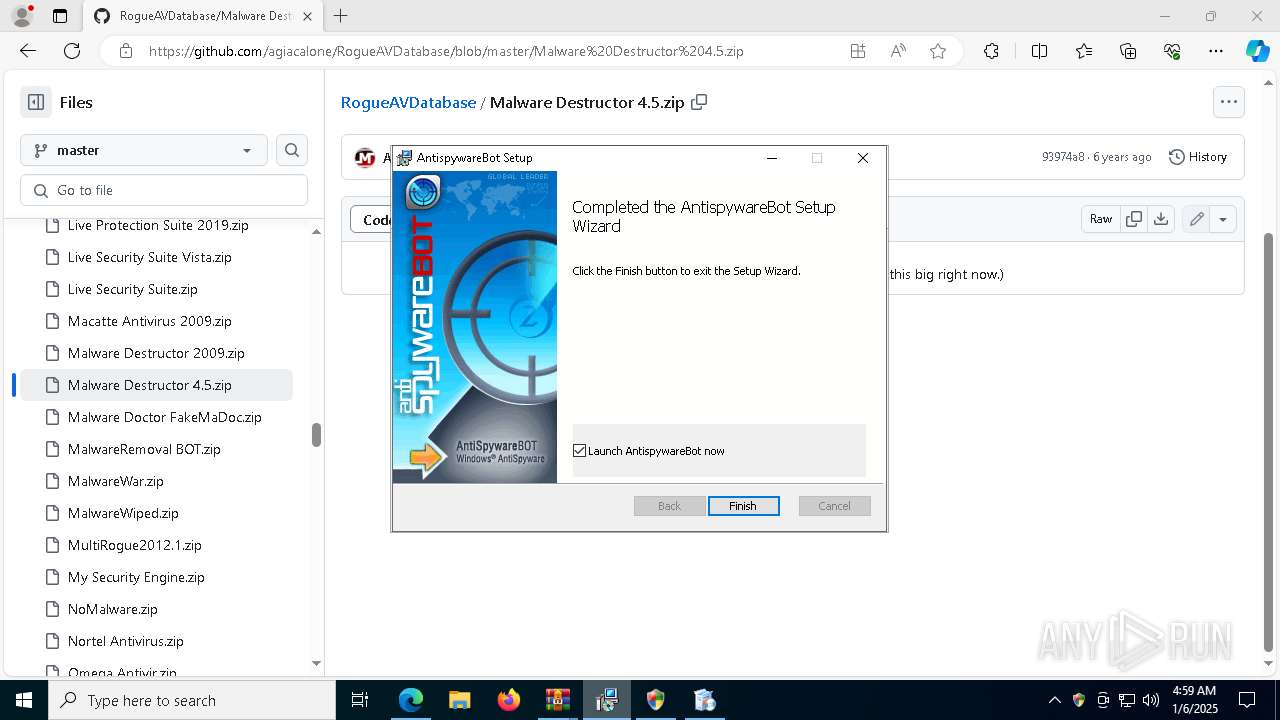Click the file search magnifier icon
The width and height of the screenshot is (1280, 720).
point(292,150)
